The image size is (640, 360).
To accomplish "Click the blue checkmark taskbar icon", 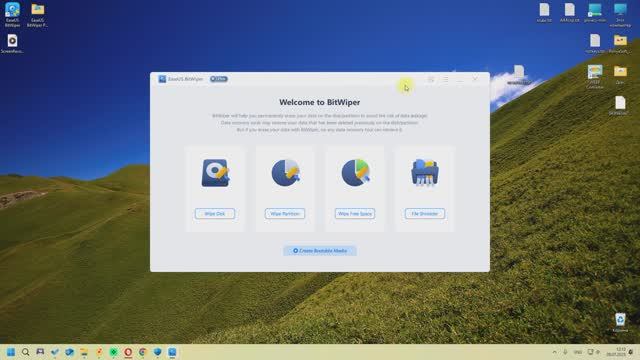I will [x=55, y=352].
